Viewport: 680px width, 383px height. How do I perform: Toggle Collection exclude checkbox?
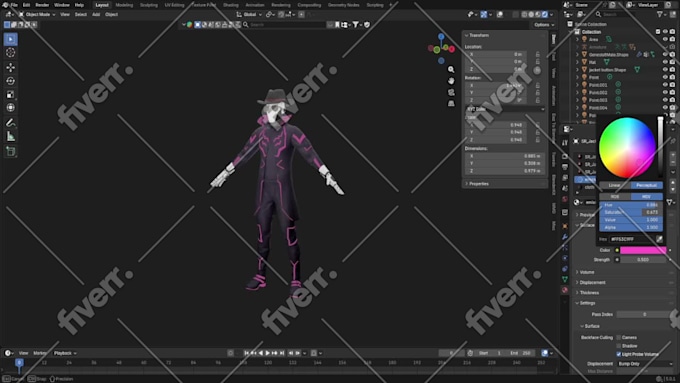click(658, 32)
